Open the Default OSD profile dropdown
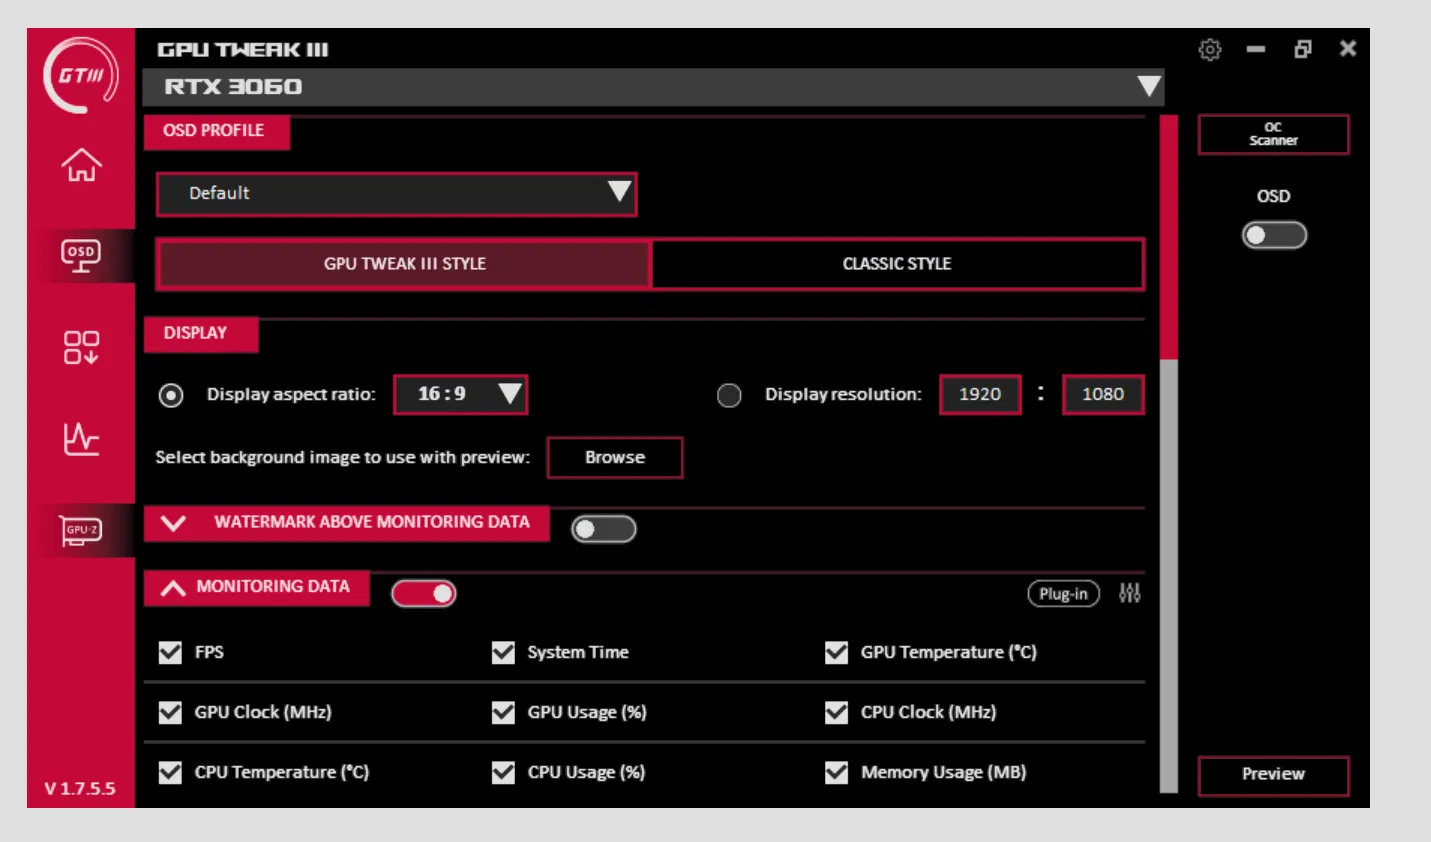Image resolution: width=1431 pixels, height=842 pixels. [x=397, y=194]
